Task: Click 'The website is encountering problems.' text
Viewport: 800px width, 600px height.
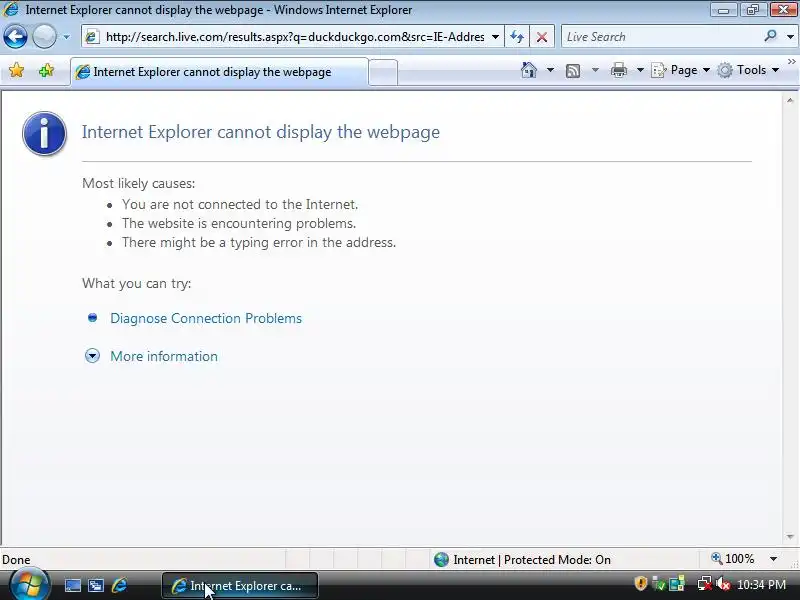Action: tap(239, 223)
